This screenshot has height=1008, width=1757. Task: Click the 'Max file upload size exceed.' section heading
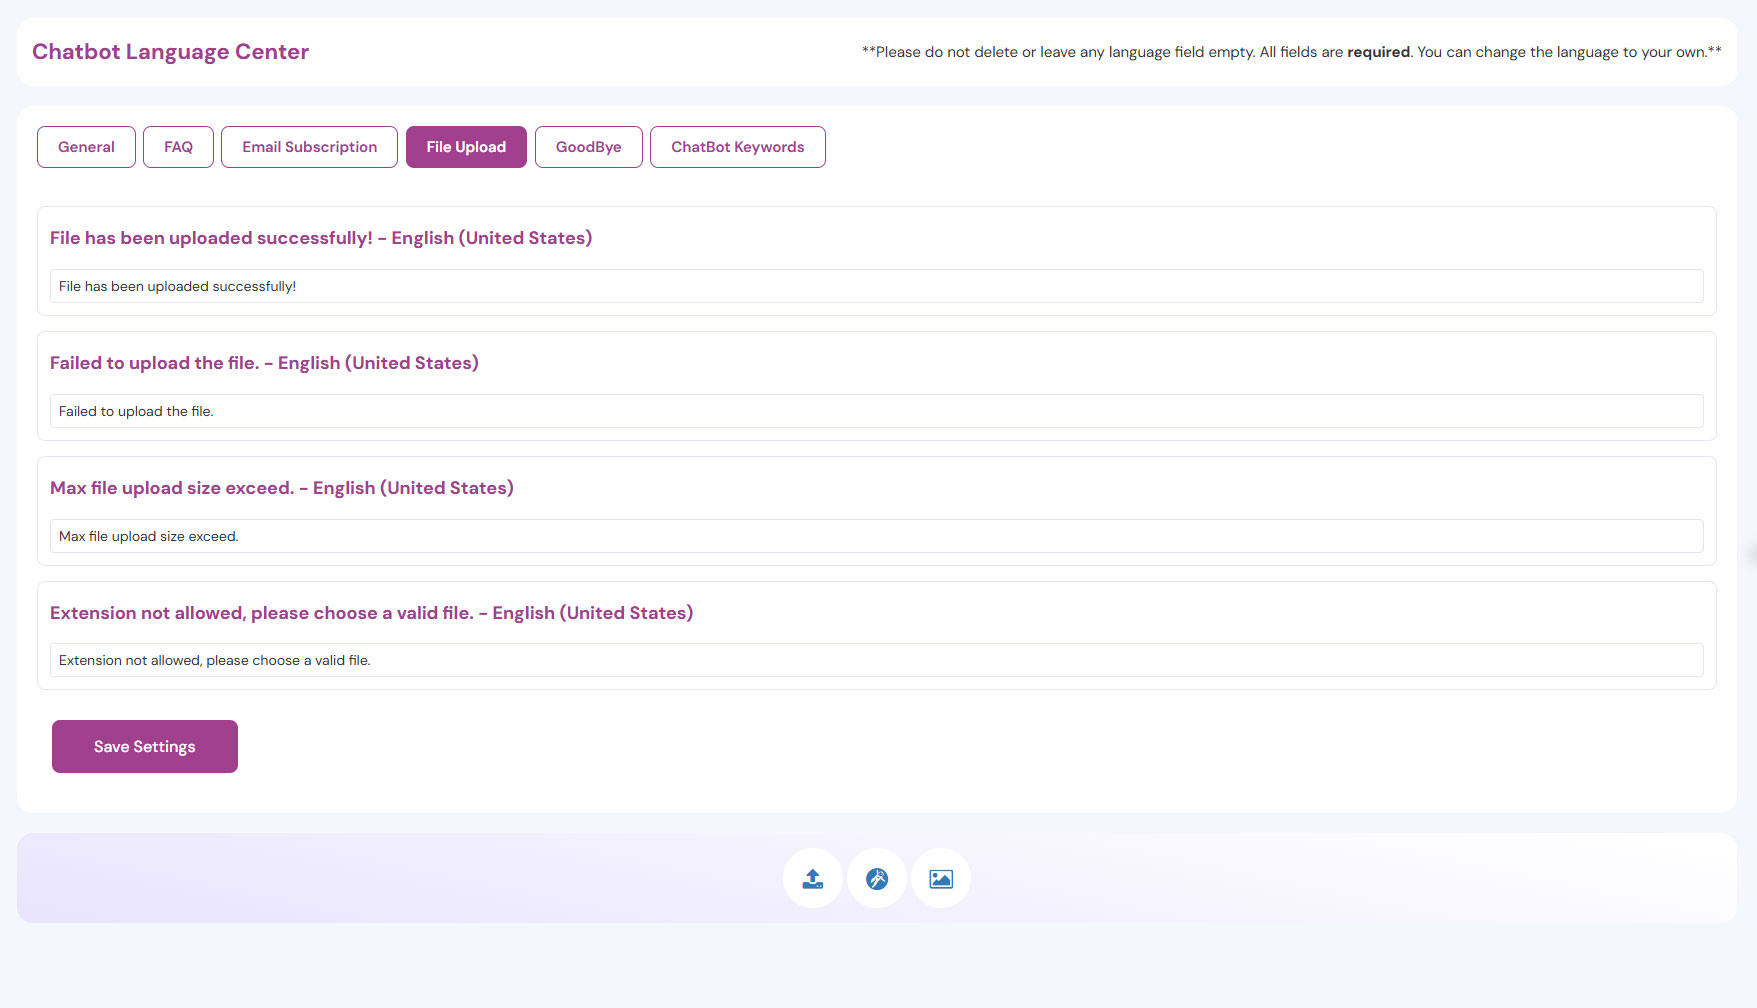[282, 488]
